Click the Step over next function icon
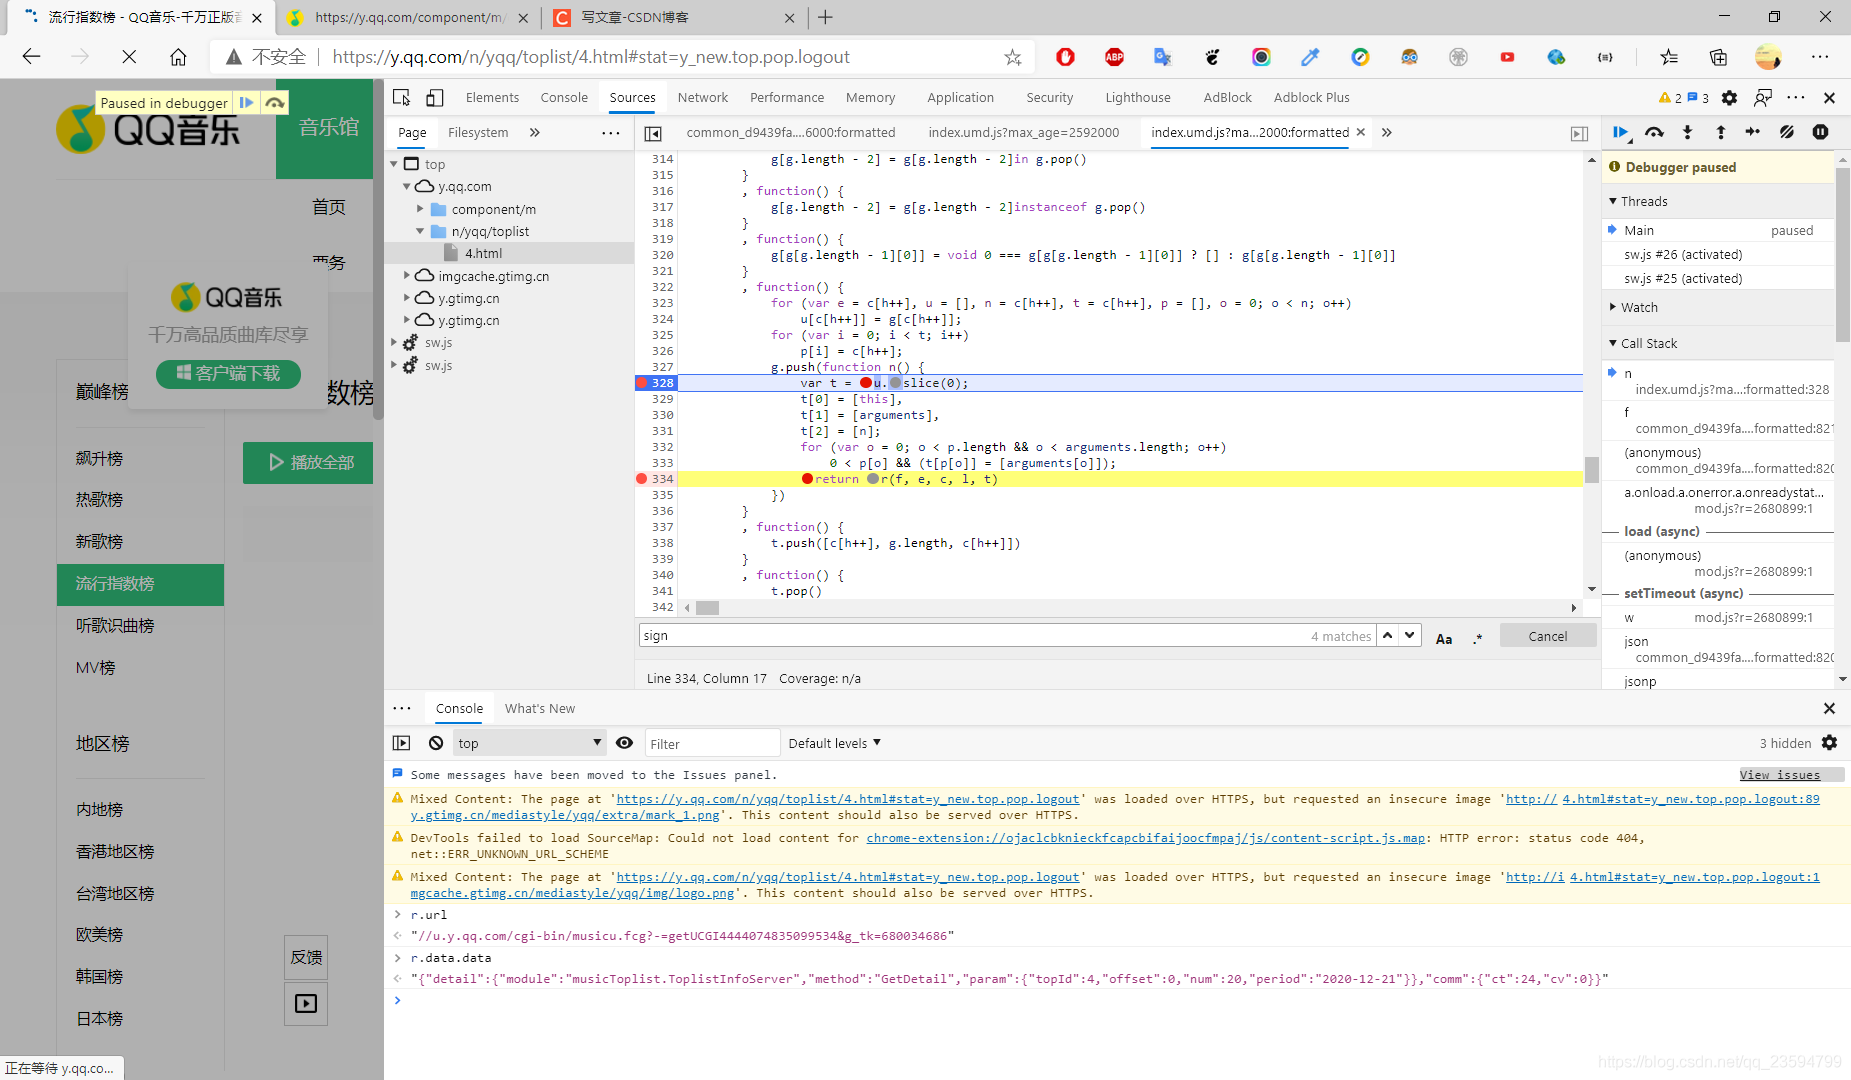Image resolution: width=1851 pixels, height=1080 pixels. pyautogui.click(x=1654, y=132)
